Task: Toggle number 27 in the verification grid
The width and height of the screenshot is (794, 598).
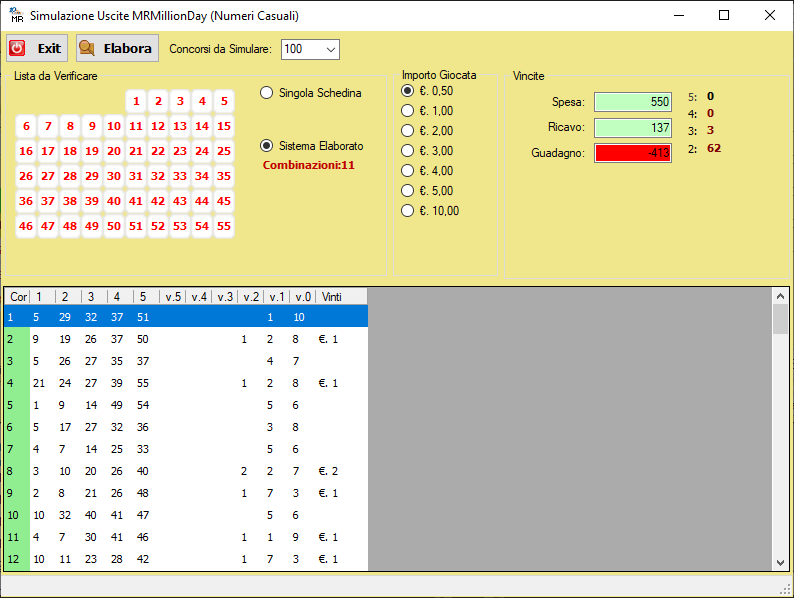Action: (x=48, y=176)
